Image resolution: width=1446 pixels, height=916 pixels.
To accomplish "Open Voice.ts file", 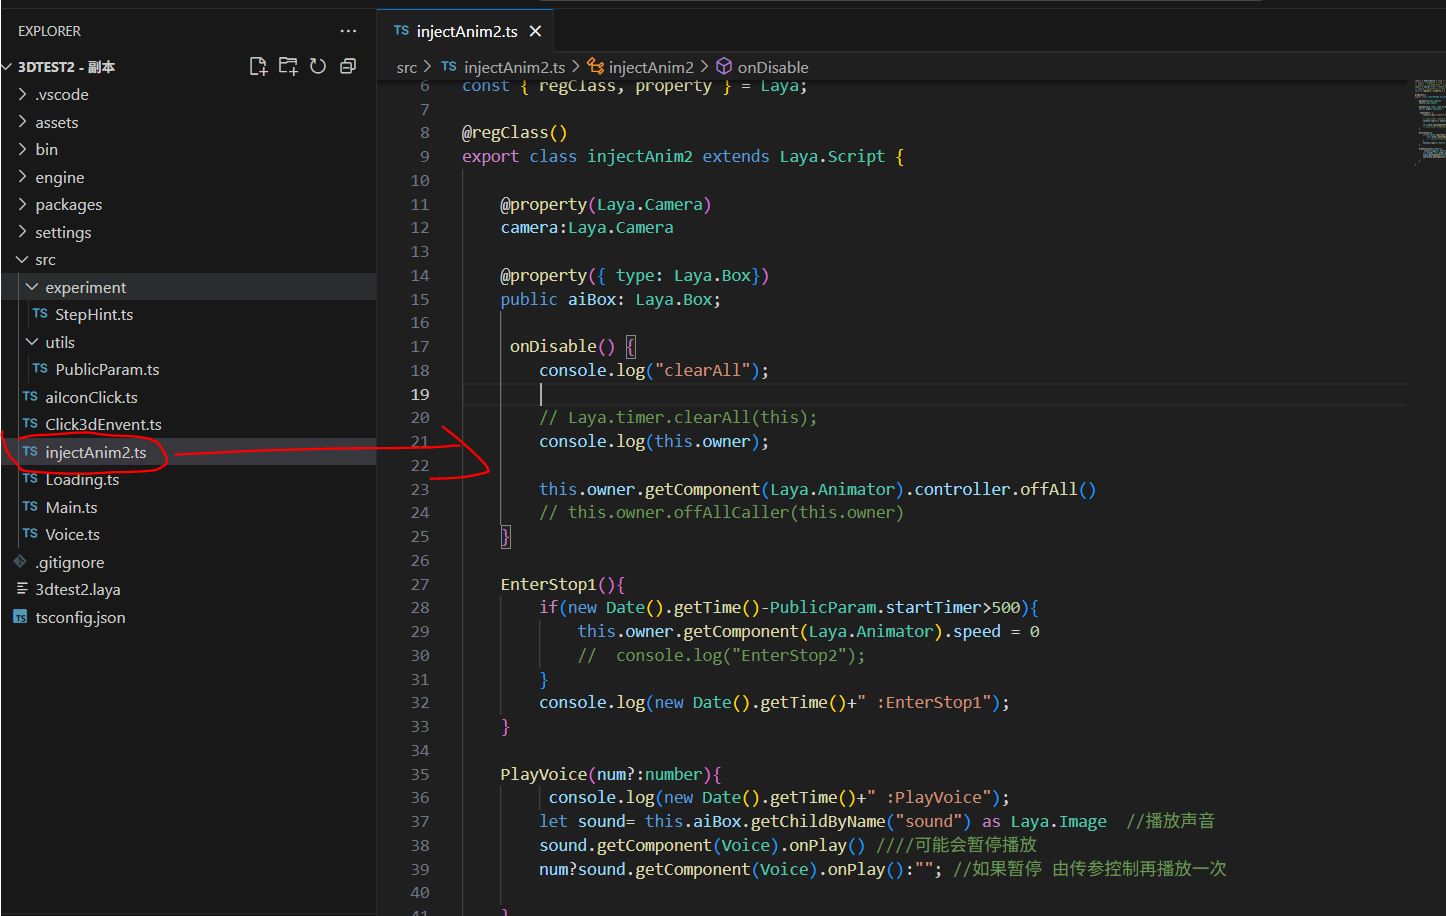I will [x=72, y=534].
